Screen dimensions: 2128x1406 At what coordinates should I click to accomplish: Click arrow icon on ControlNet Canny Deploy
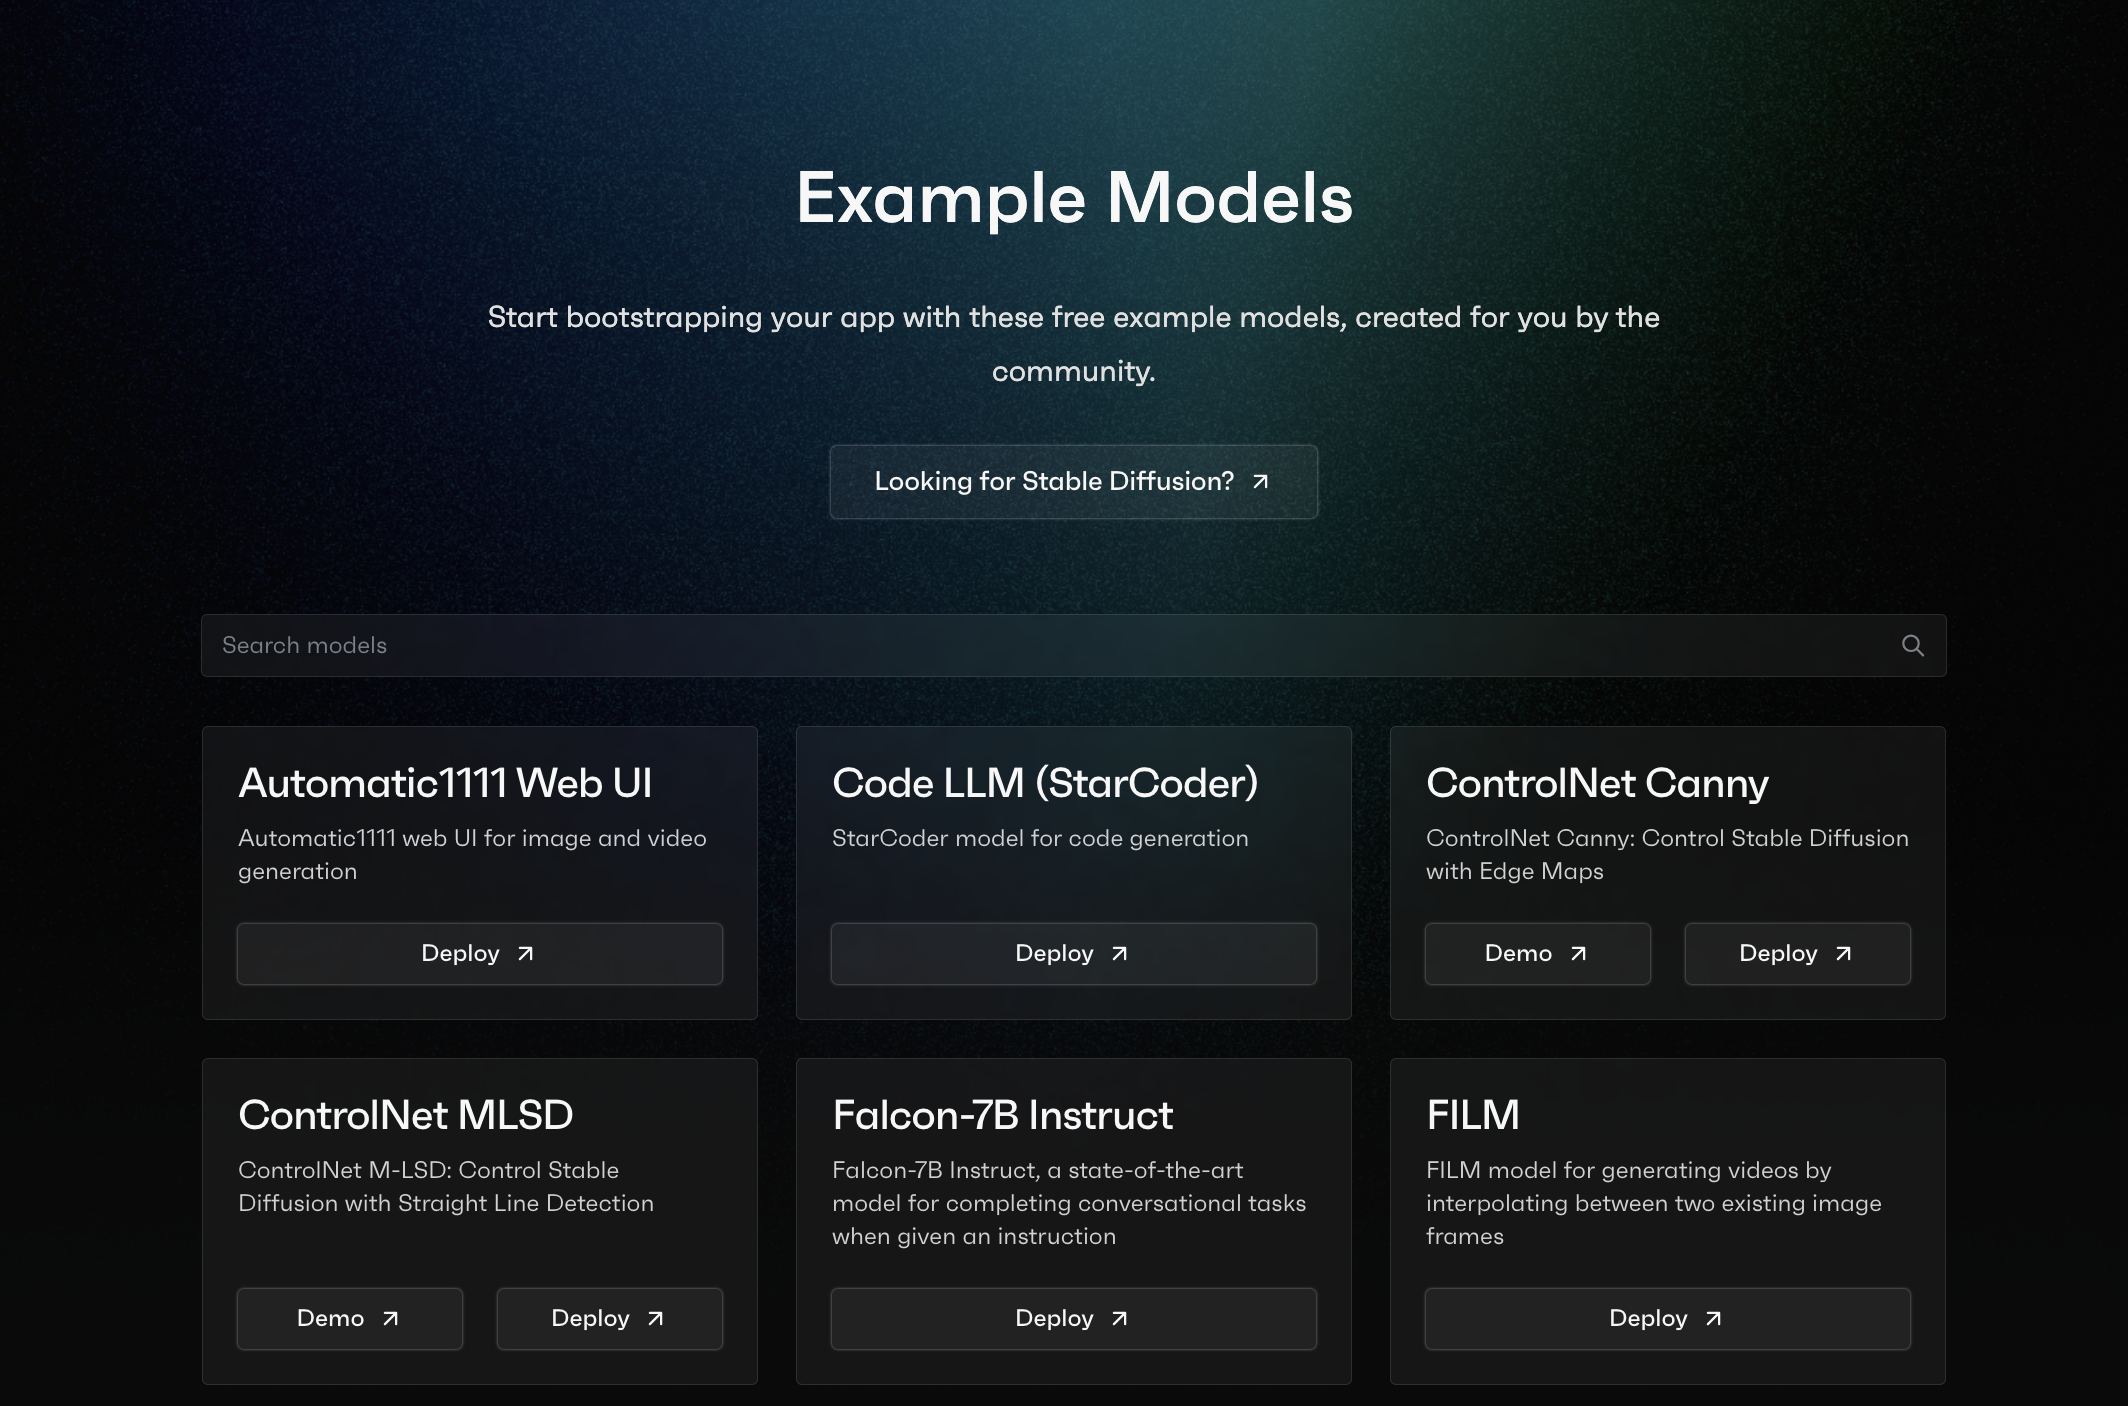1843,954
